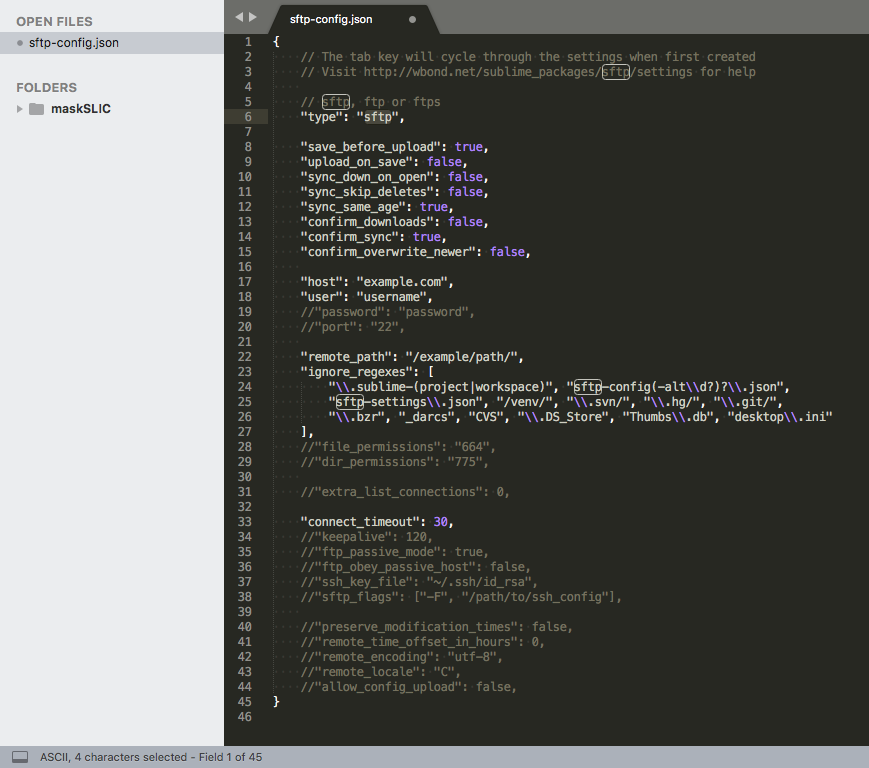Viewport: 869px width, 768px height.
Task: Click the right tab navigation arrow
Action: click(x=253, y=17)
